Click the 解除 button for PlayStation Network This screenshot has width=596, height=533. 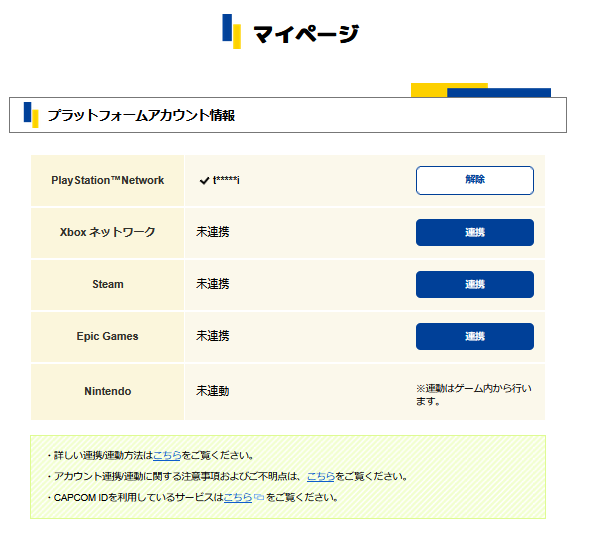pyautogui.click(x=474, y=180)
